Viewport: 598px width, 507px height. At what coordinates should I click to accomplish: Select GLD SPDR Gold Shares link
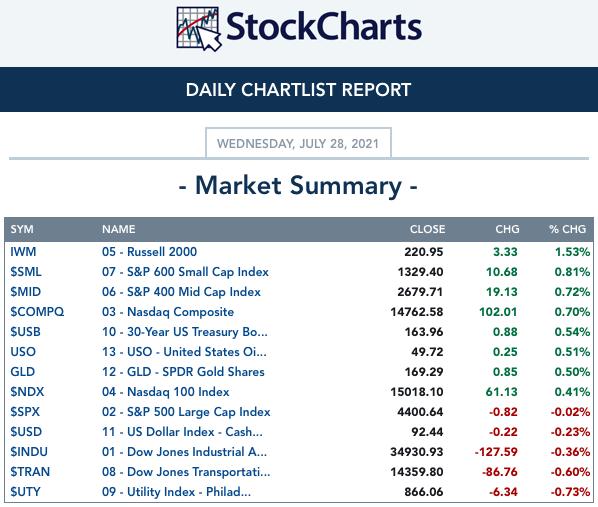pos(183,372)
